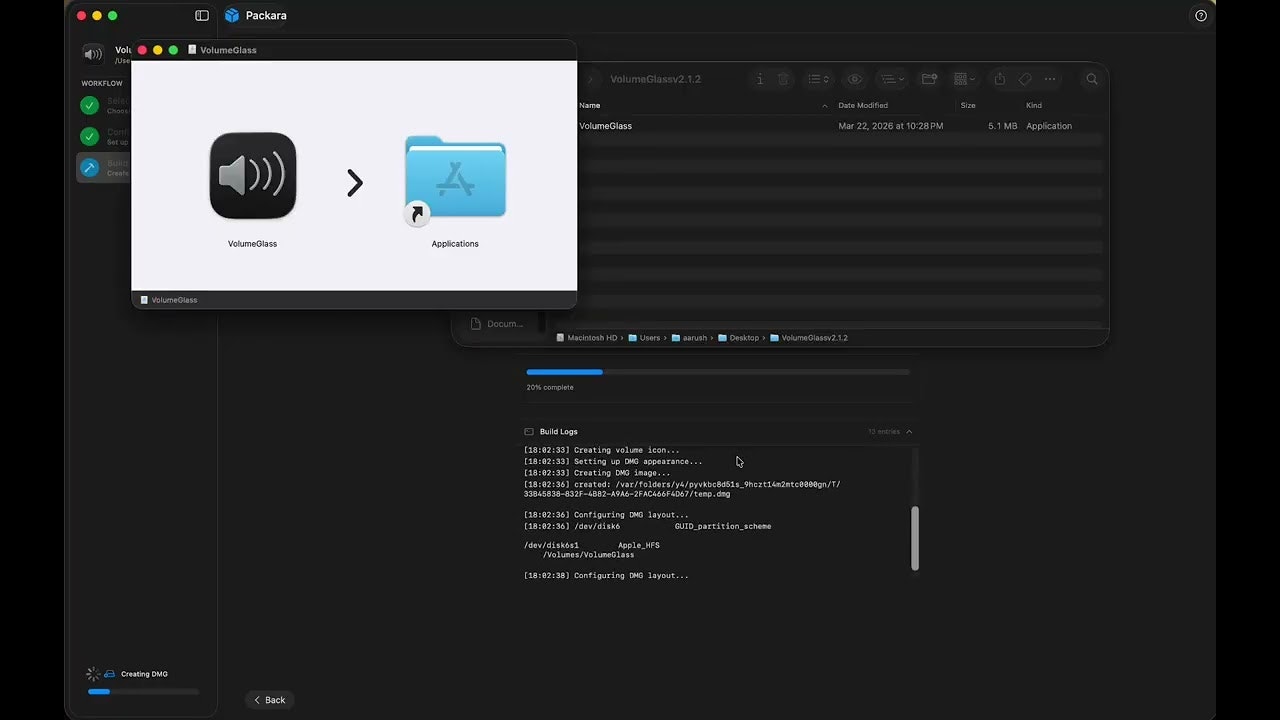The image size is (1280, 720).
Task: Toggle the Packara sidebar panel icon
Action: [x=202, y=16]
